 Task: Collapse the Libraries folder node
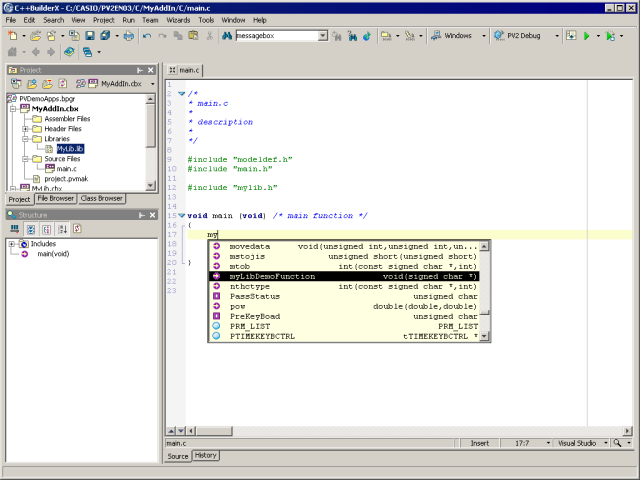[x=25, y=139]
